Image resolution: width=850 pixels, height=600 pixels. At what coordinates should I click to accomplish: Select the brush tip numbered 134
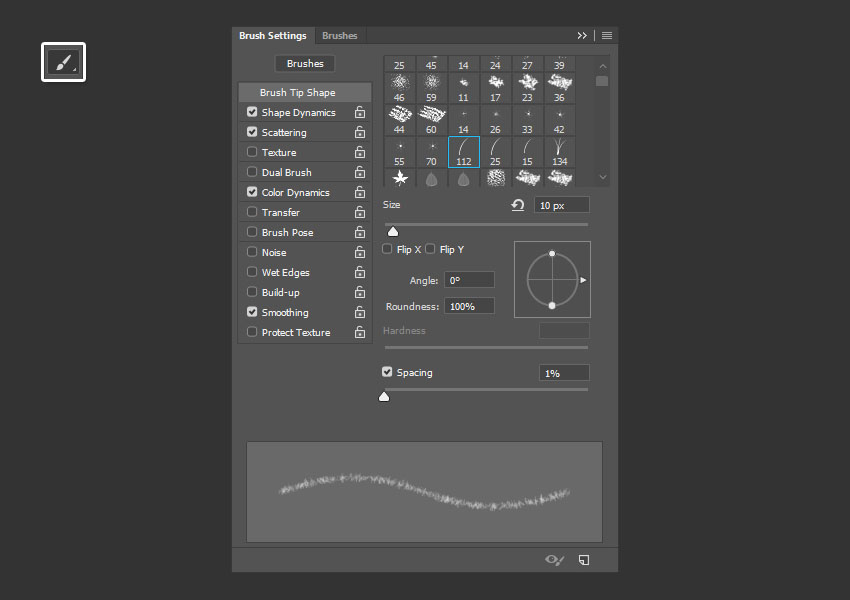click(x=559, y=152)
